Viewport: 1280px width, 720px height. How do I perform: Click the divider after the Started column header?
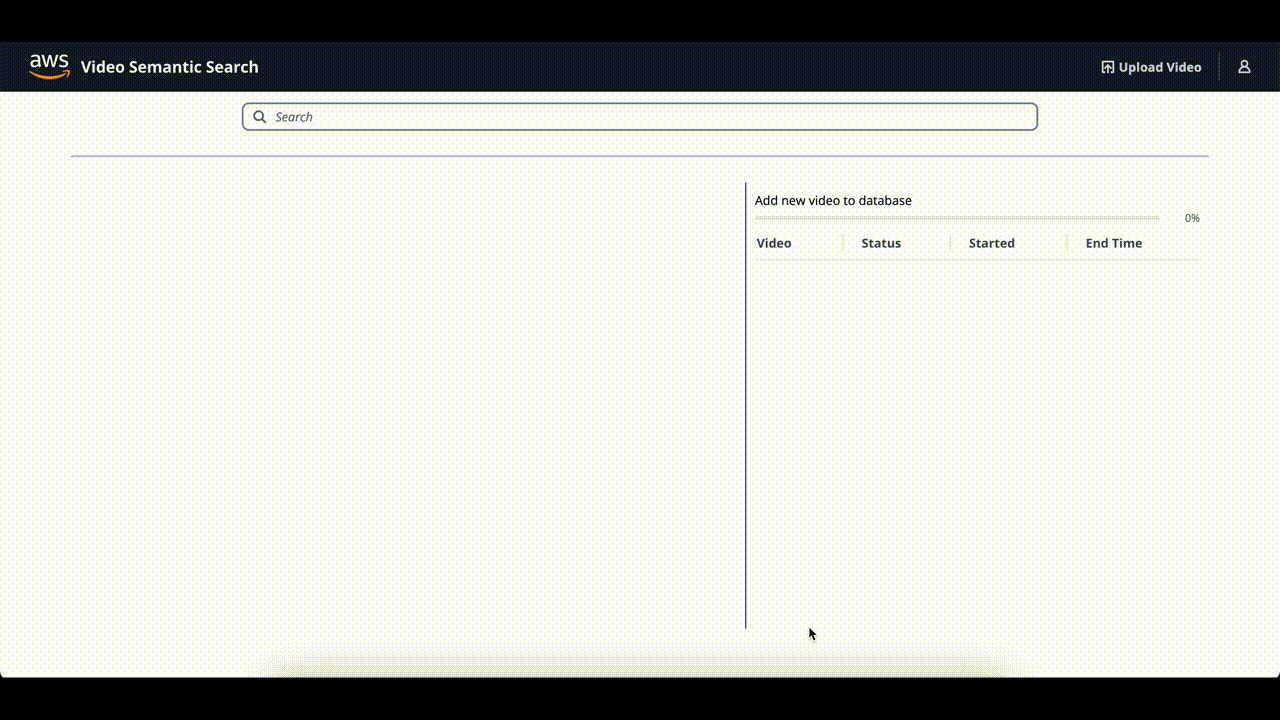[1067, 243]
